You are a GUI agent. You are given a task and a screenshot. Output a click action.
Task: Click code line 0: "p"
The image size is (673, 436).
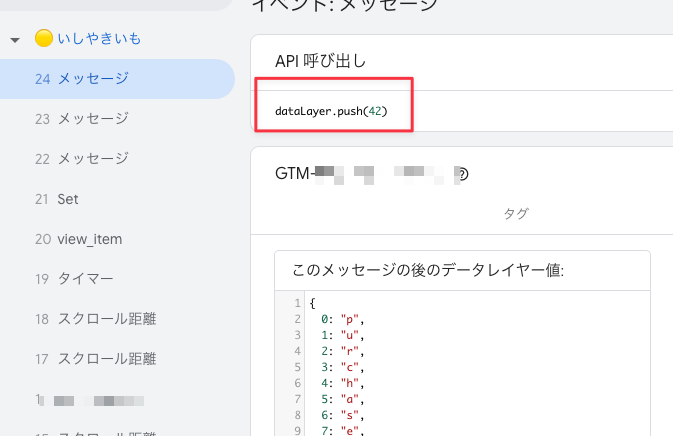point(343,319)
